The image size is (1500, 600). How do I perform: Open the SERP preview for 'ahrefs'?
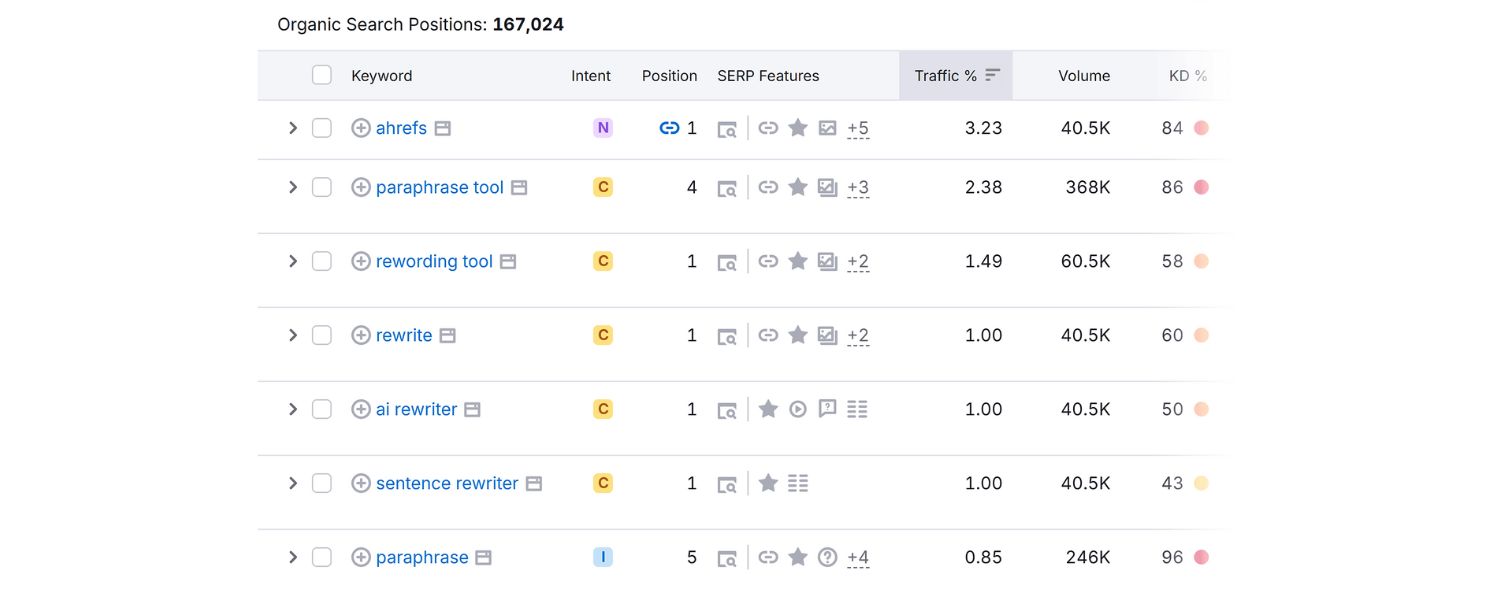(728, 128)
